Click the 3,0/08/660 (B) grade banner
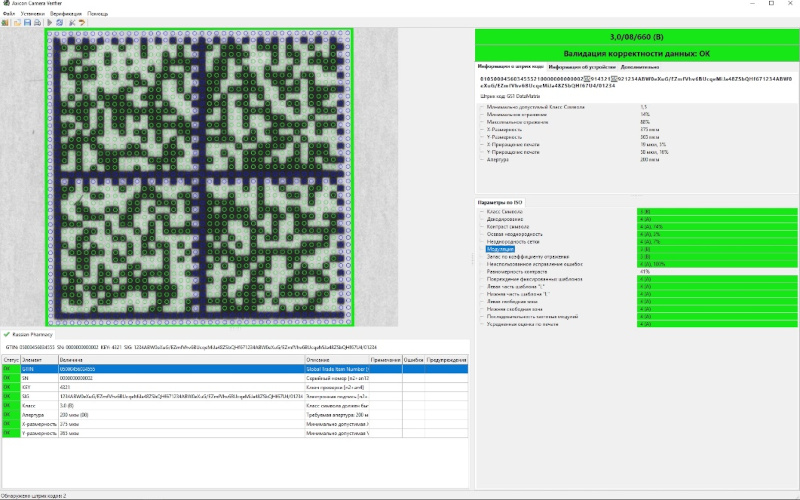 637,37
